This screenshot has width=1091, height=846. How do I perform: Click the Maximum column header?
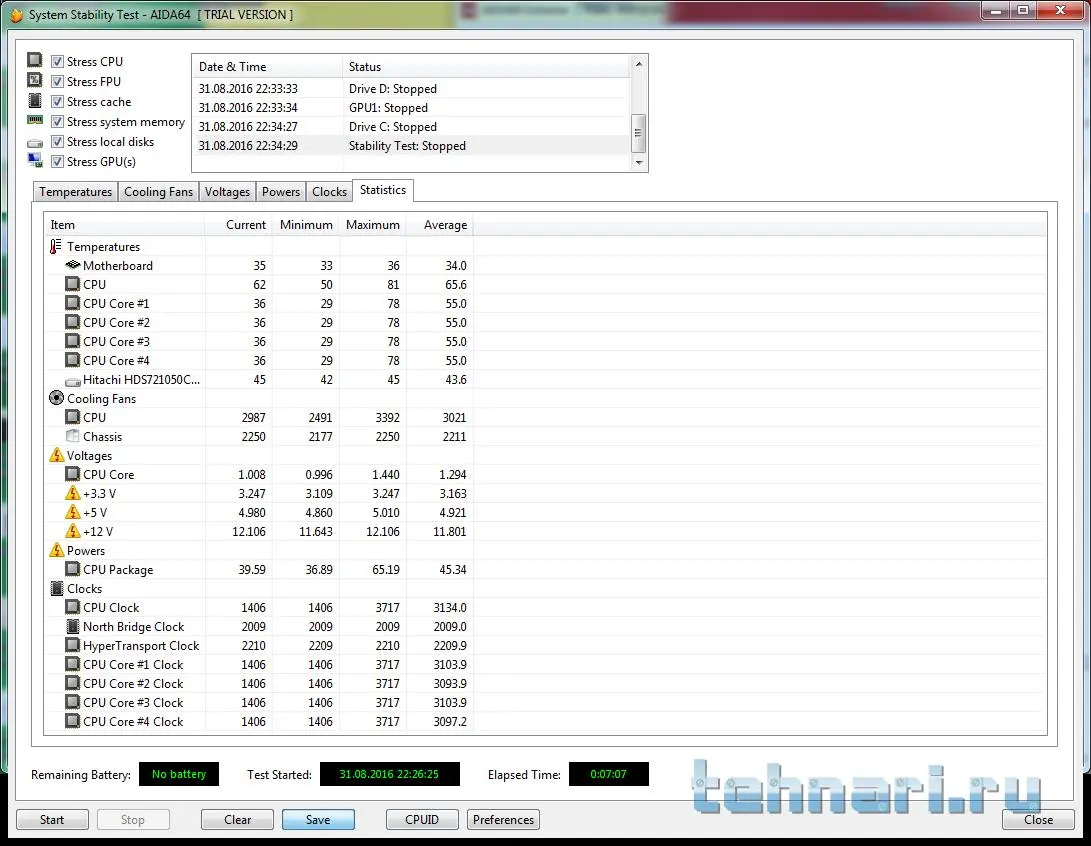click(372, 225)
